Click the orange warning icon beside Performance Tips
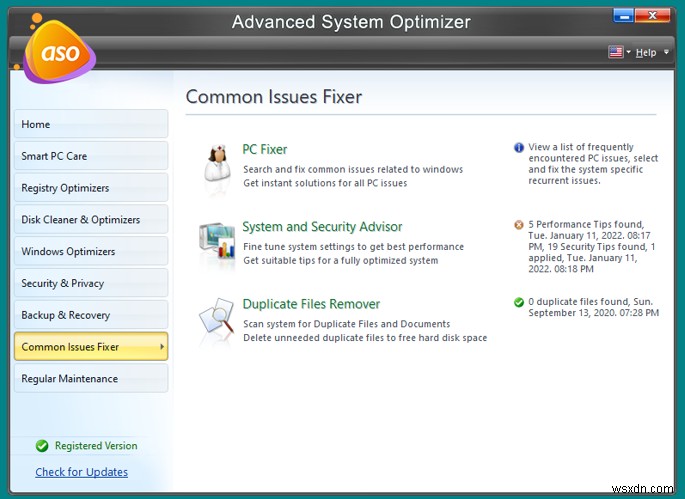This screenshot has height=499, width=685. [519, 225]
